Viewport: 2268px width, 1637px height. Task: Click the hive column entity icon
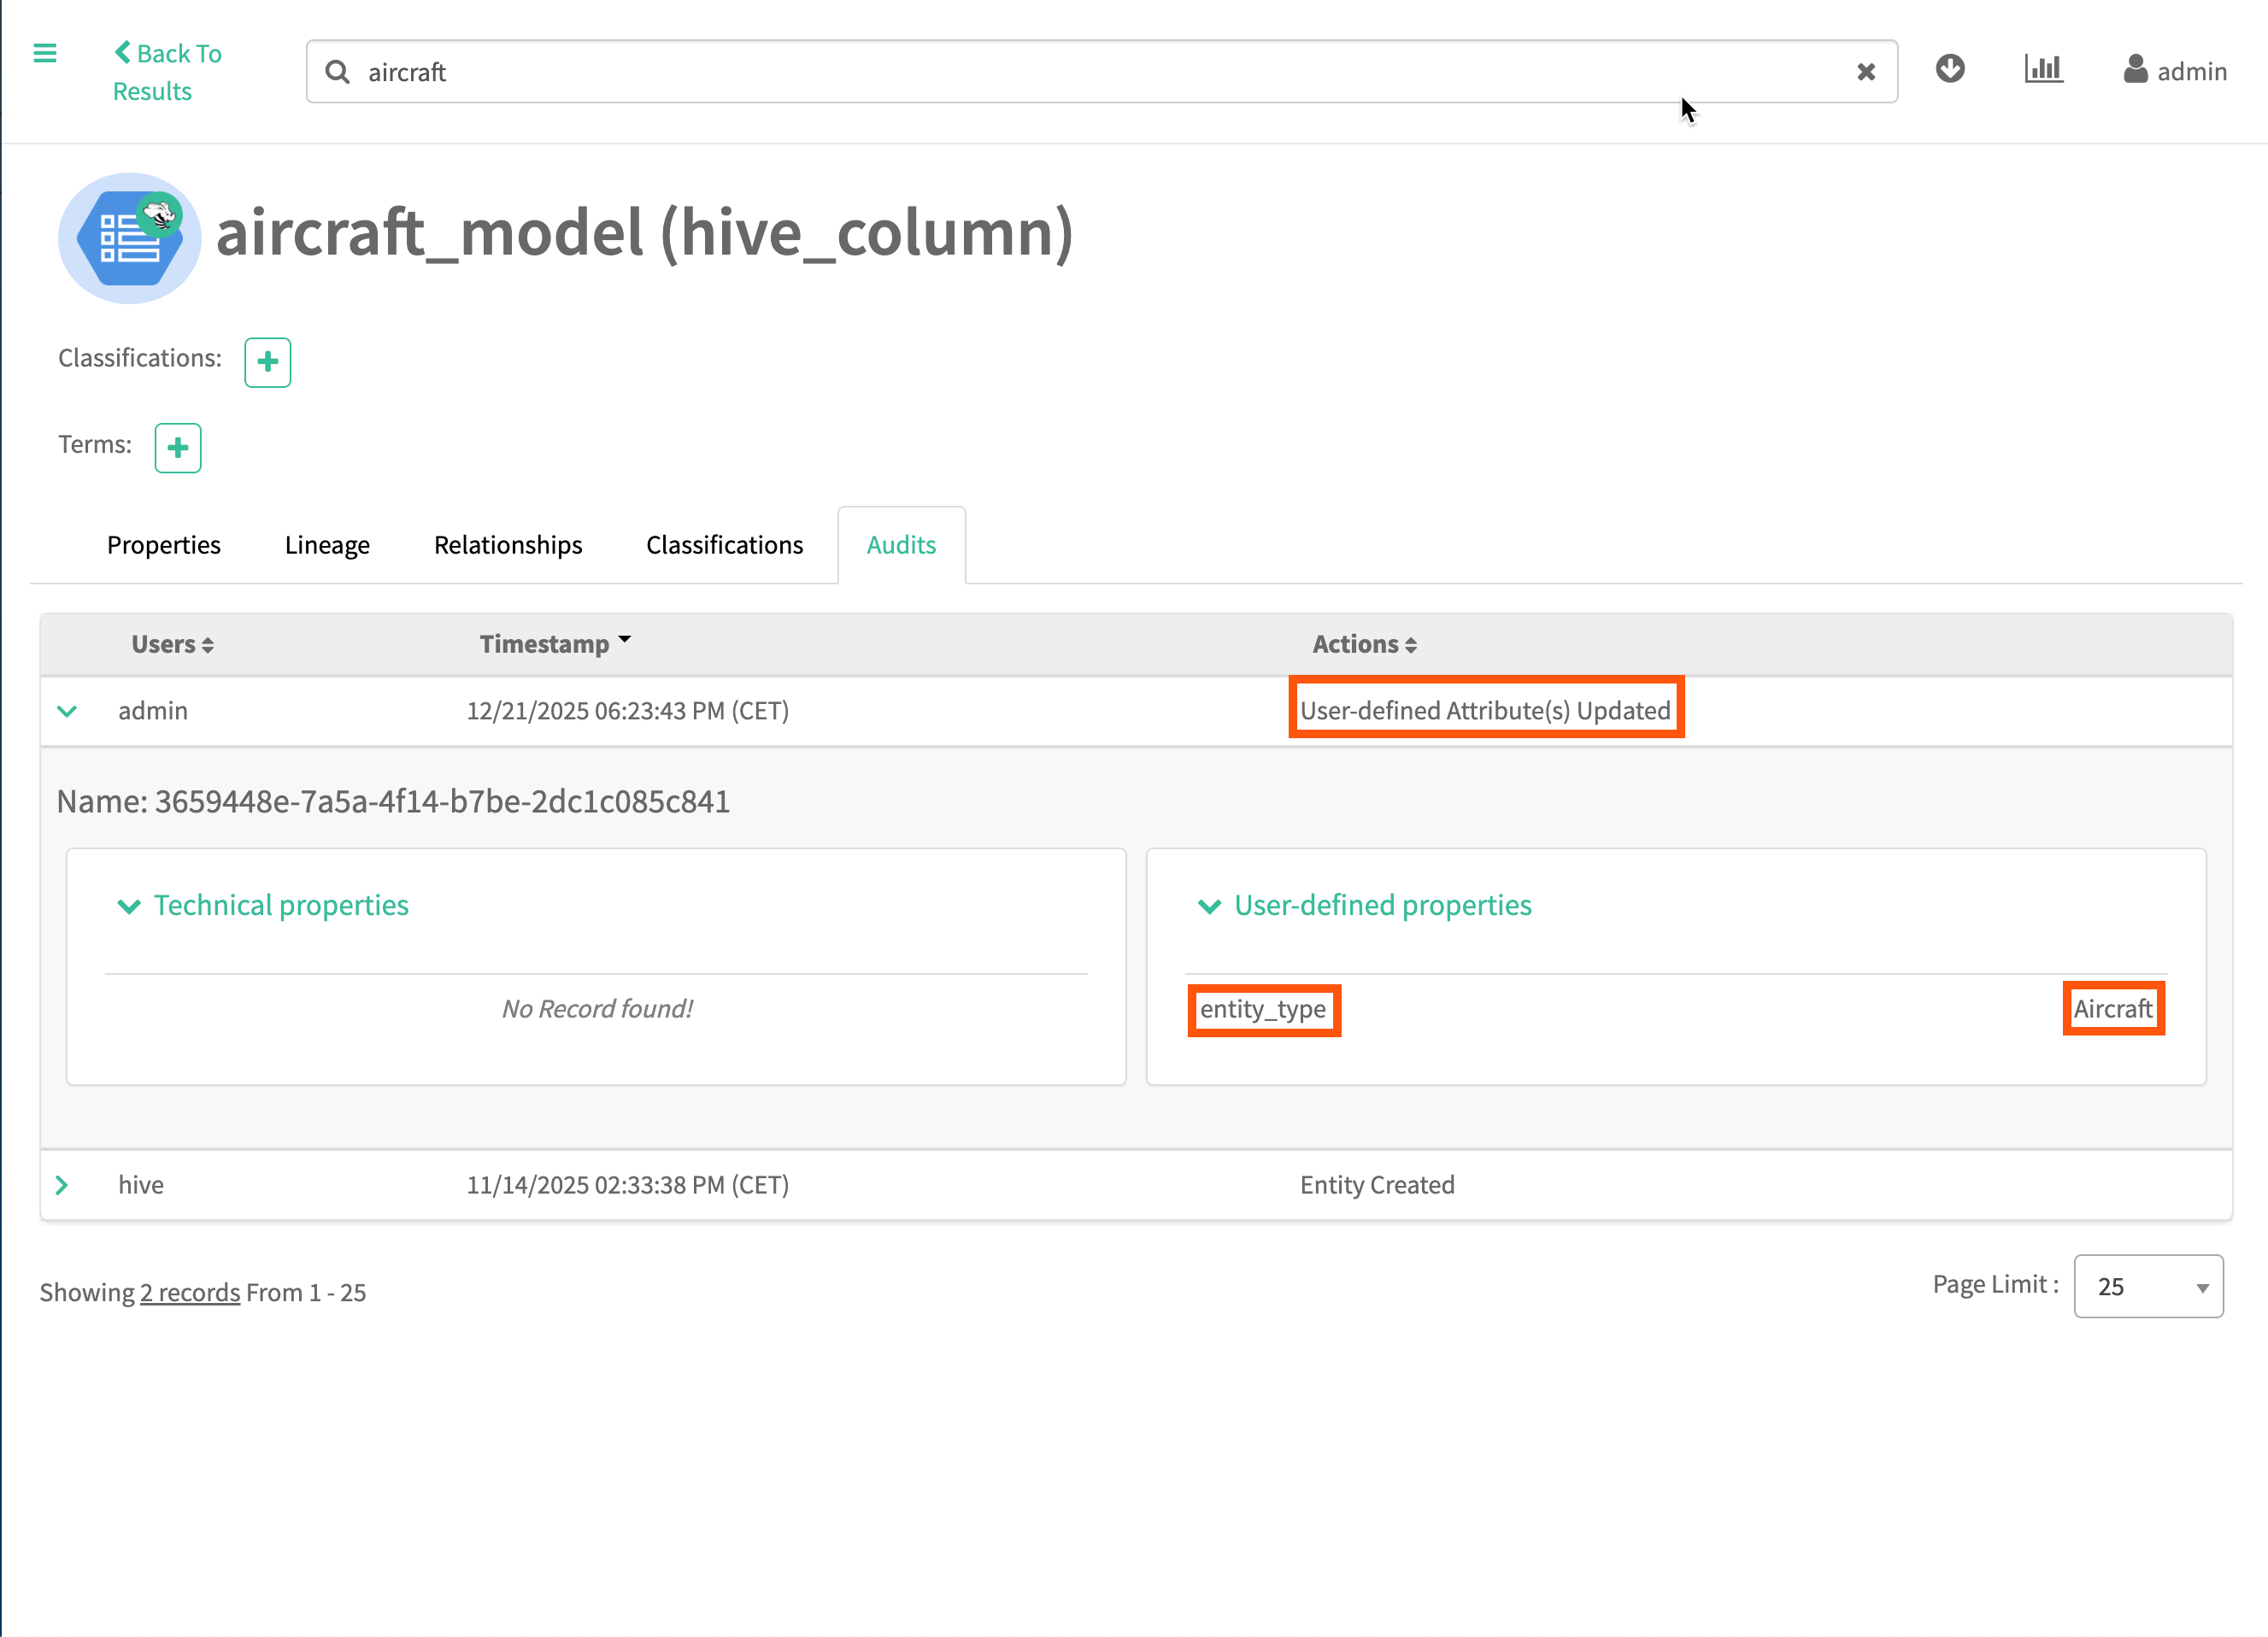point(129,238)
